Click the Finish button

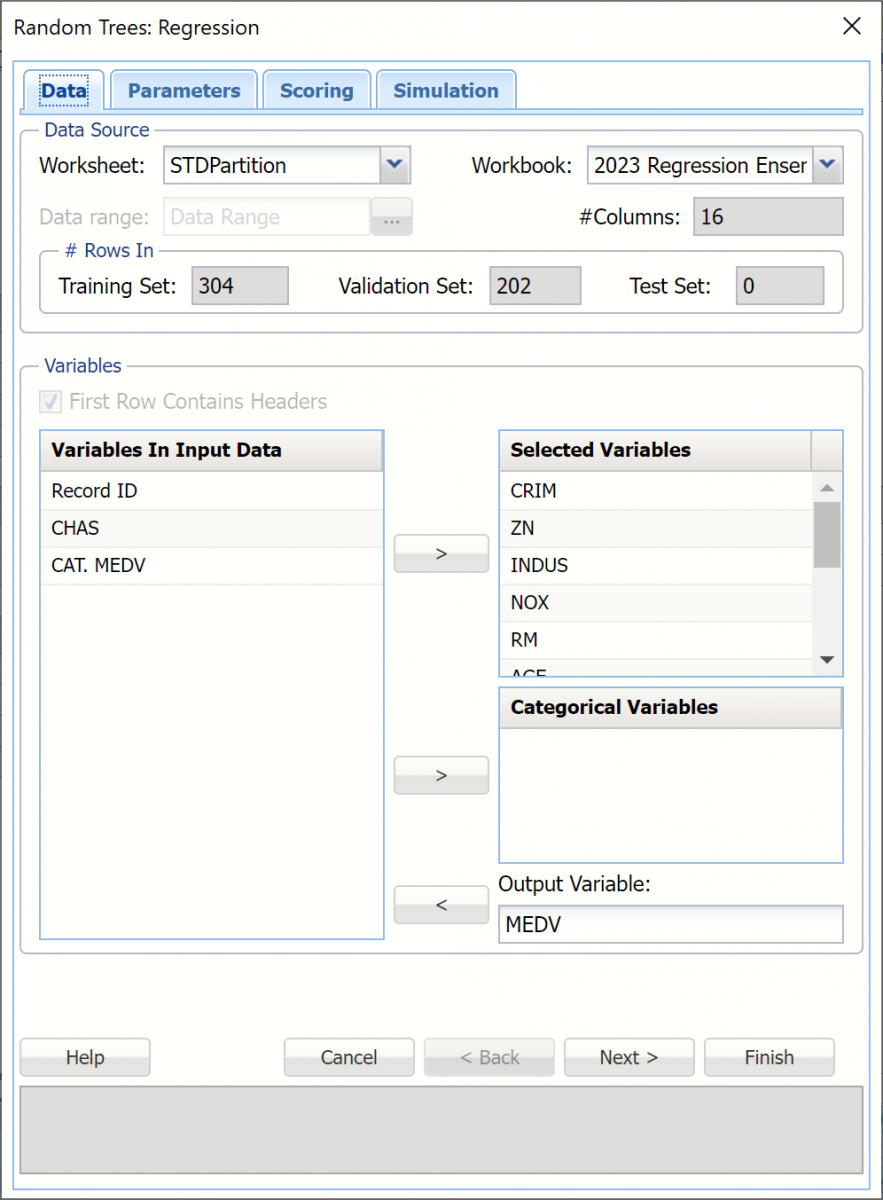[x=768, y=1057]
